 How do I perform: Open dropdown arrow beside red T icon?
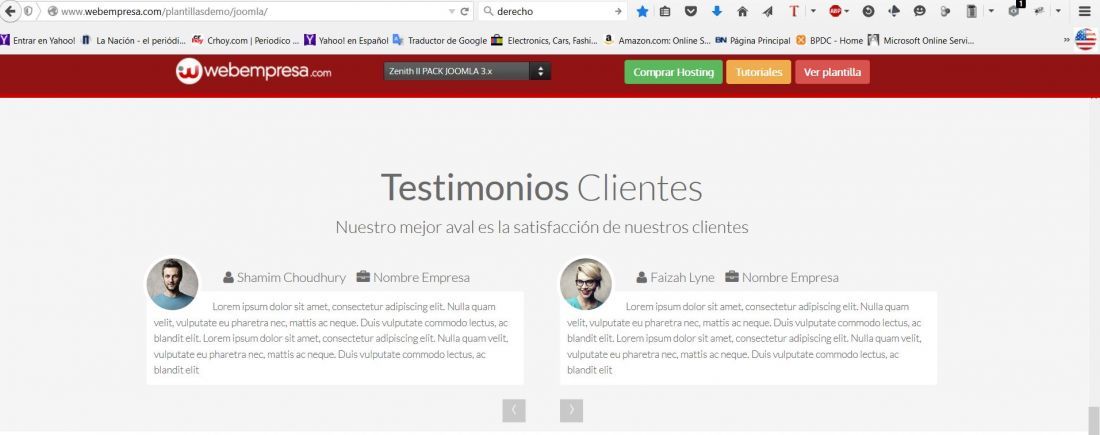tap(813, 11)
